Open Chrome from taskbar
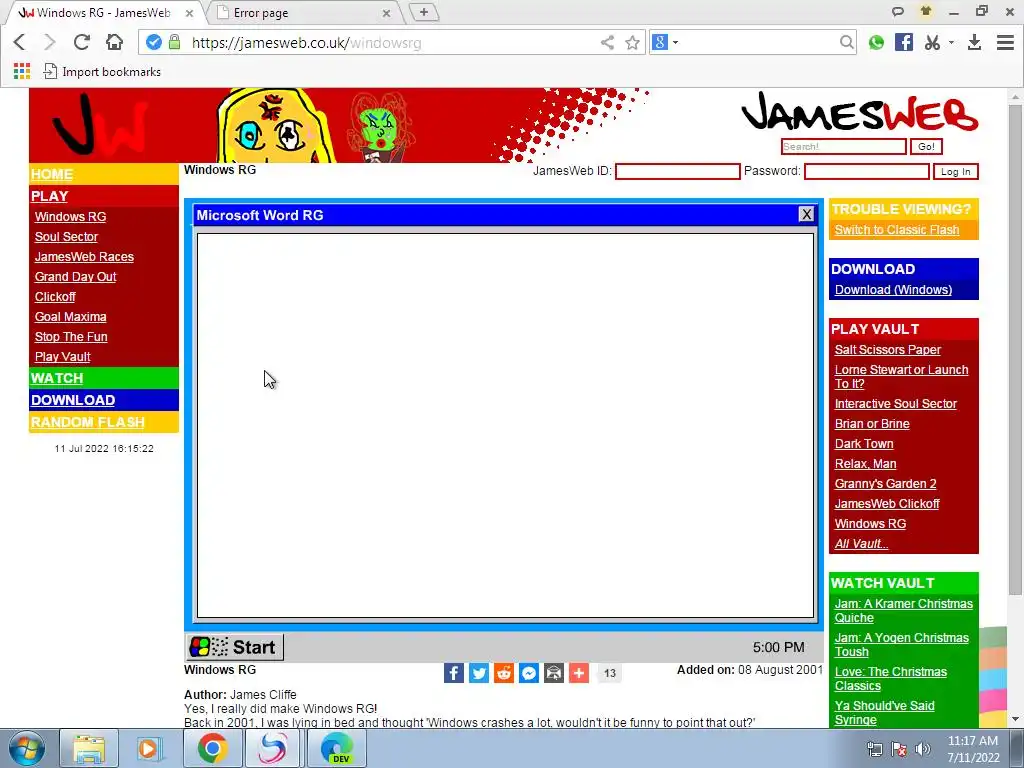This screenshot has height=768, width=1024. click(212, 748)
